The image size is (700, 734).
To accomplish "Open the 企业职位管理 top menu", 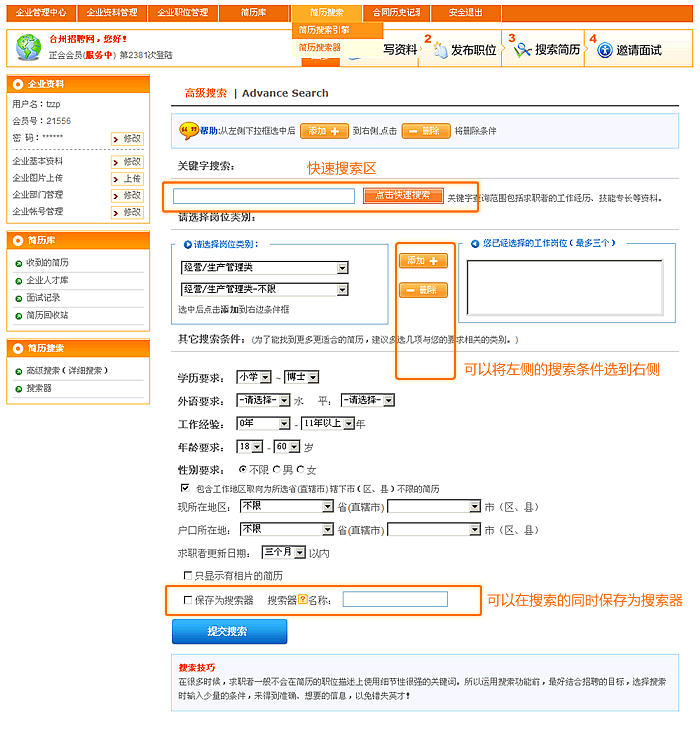I will tap(182, 13).
